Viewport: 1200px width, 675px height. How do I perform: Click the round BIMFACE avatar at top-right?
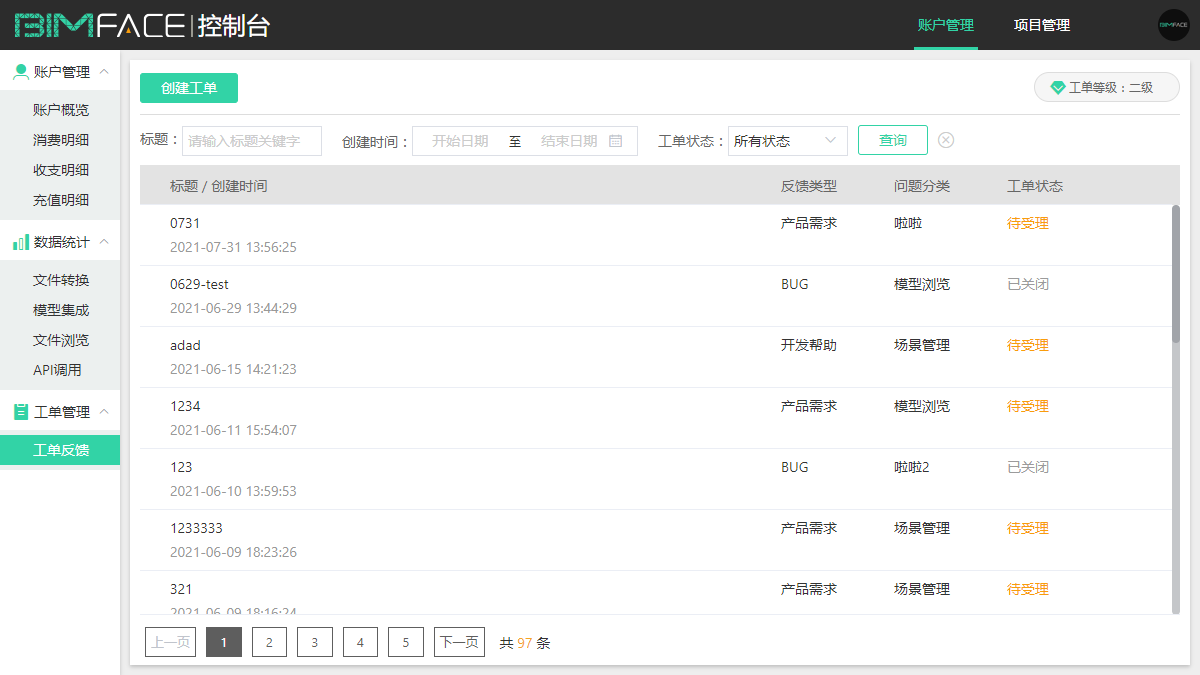coord(1174,24)
